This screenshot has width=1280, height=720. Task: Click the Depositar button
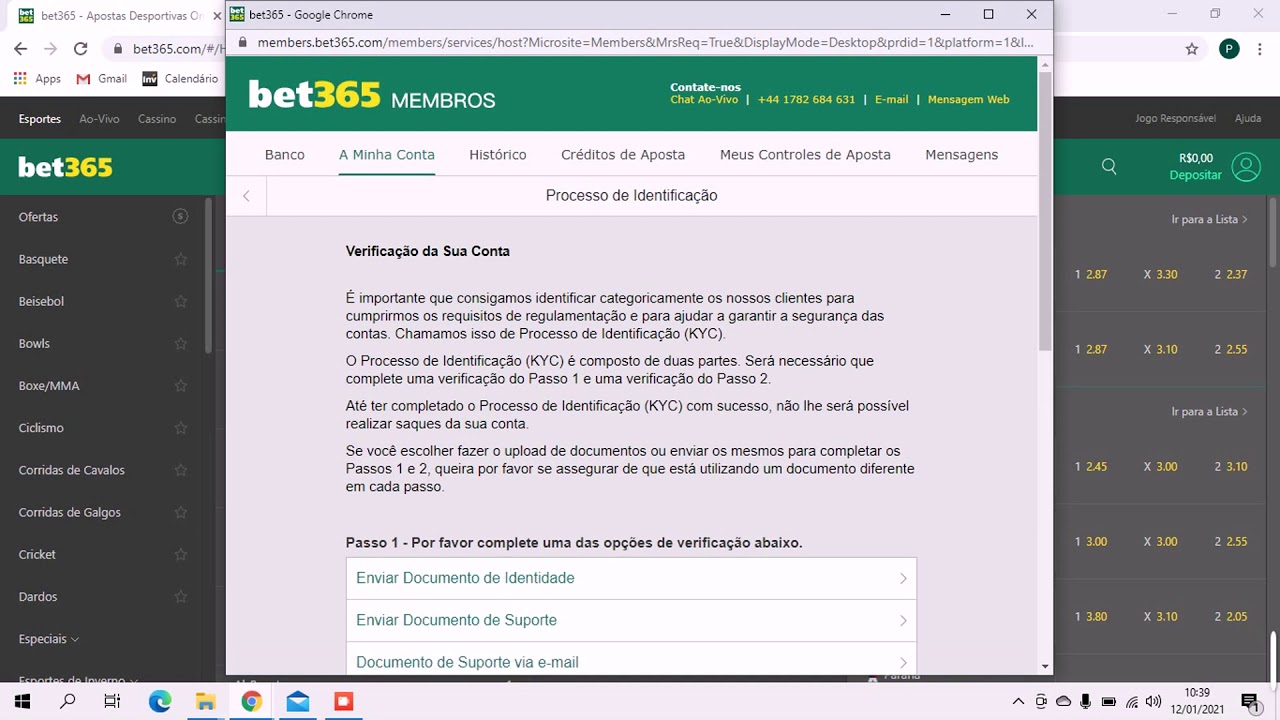click(1196, 175)
